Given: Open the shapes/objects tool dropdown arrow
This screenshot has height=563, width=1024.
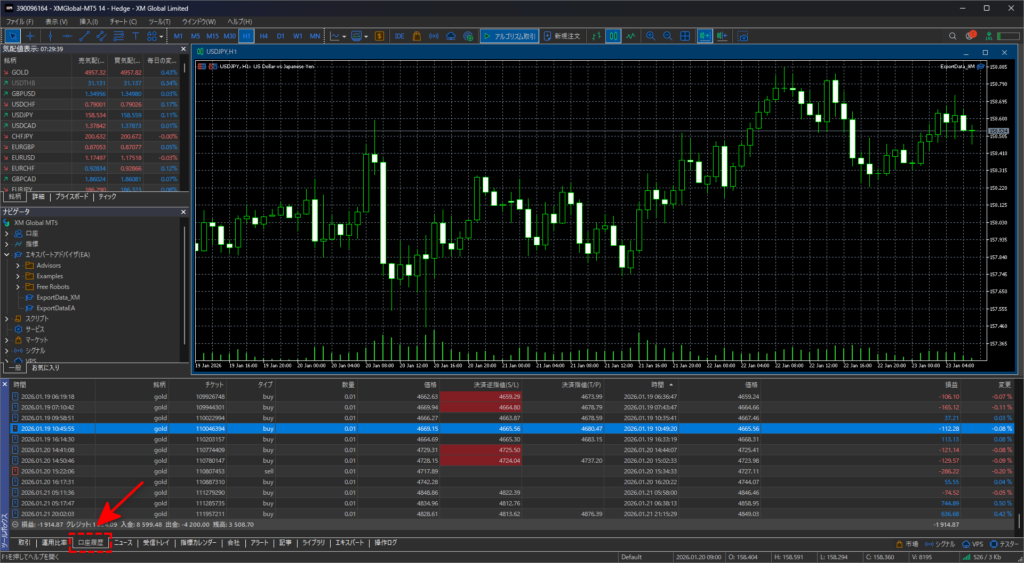Looking at the screenshot, I should (160, 35).
